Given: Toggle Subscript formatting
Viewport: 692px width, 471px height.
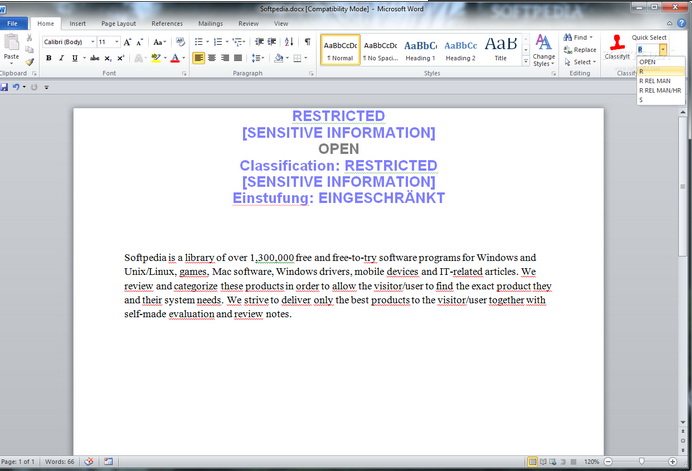Looking at the screenshot, I should click(x=108, y=58).
